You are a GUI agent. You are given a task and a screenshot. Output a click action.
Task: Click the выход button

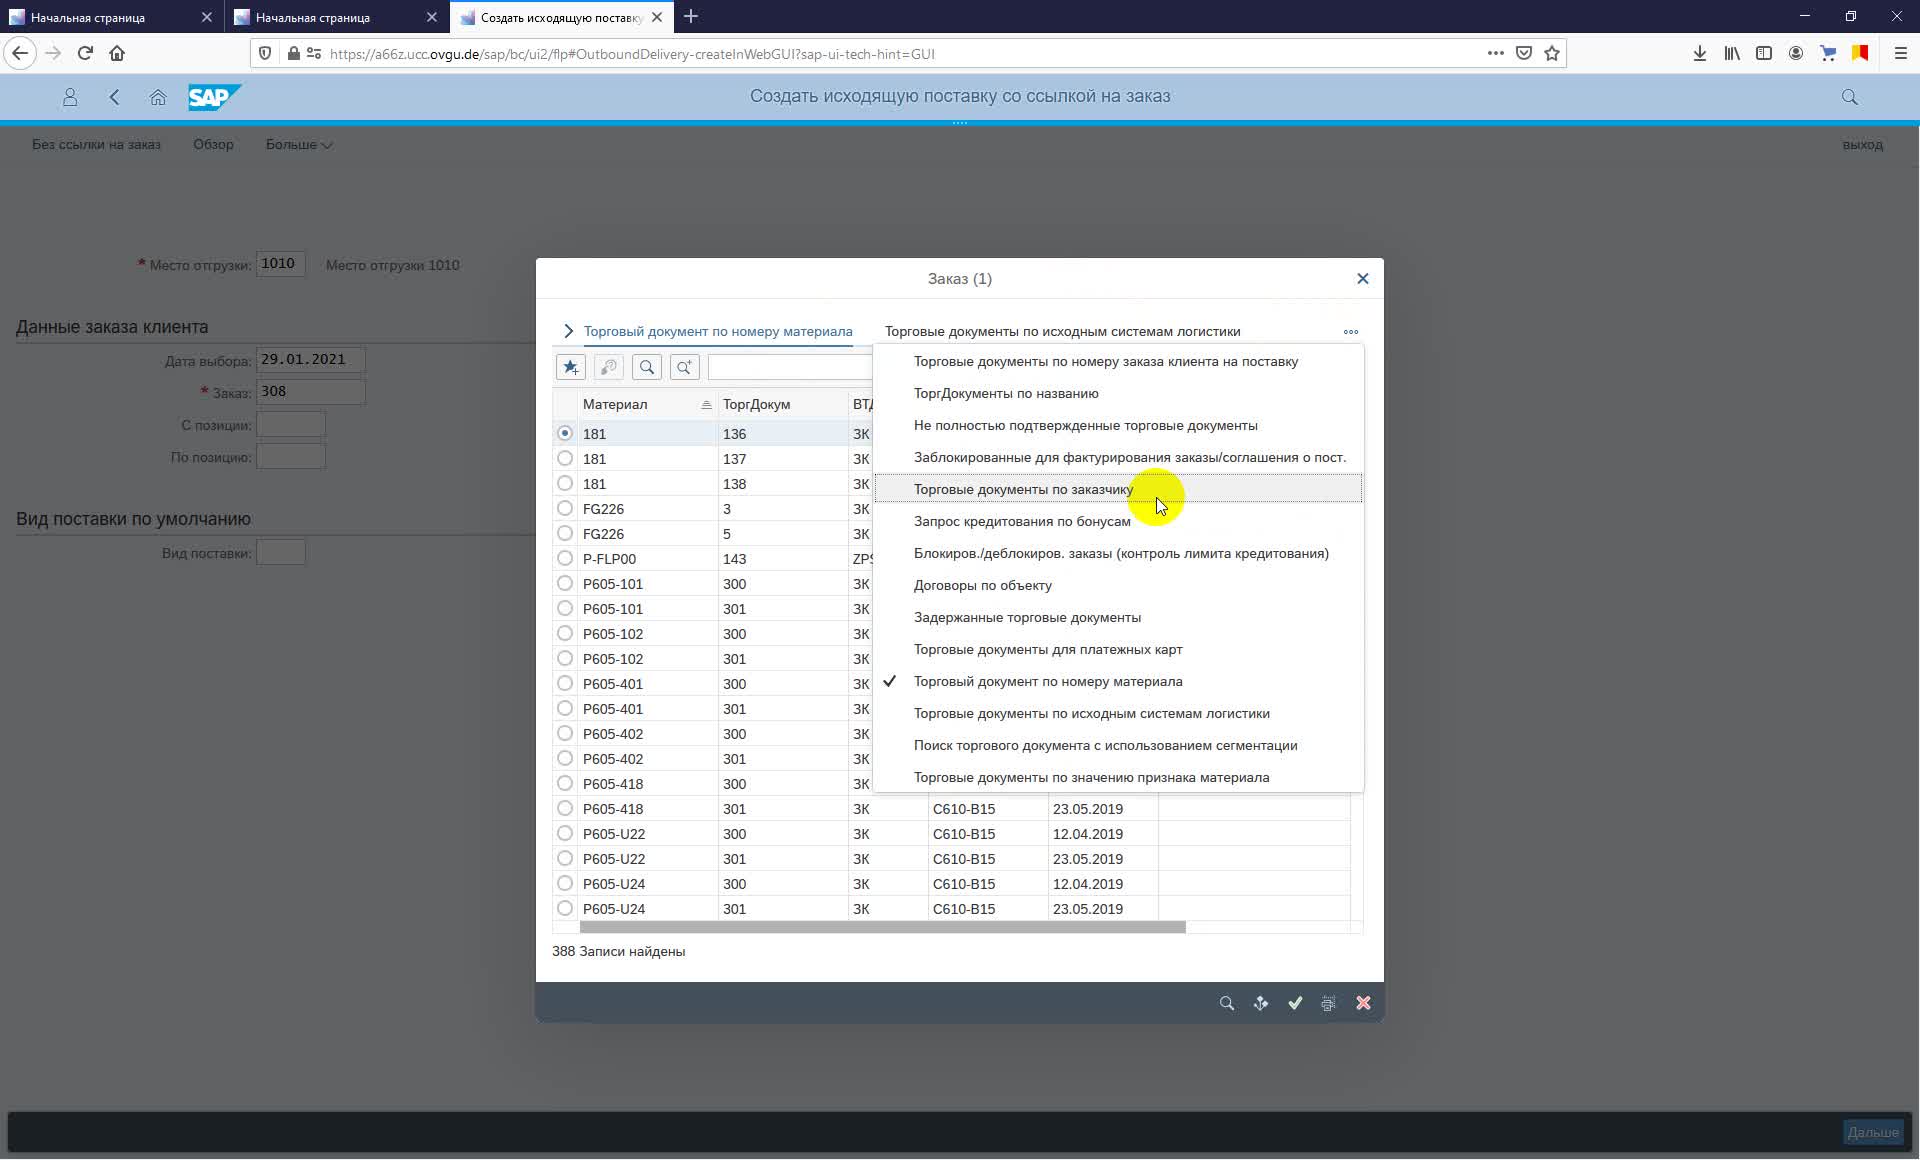(1862, 145)
